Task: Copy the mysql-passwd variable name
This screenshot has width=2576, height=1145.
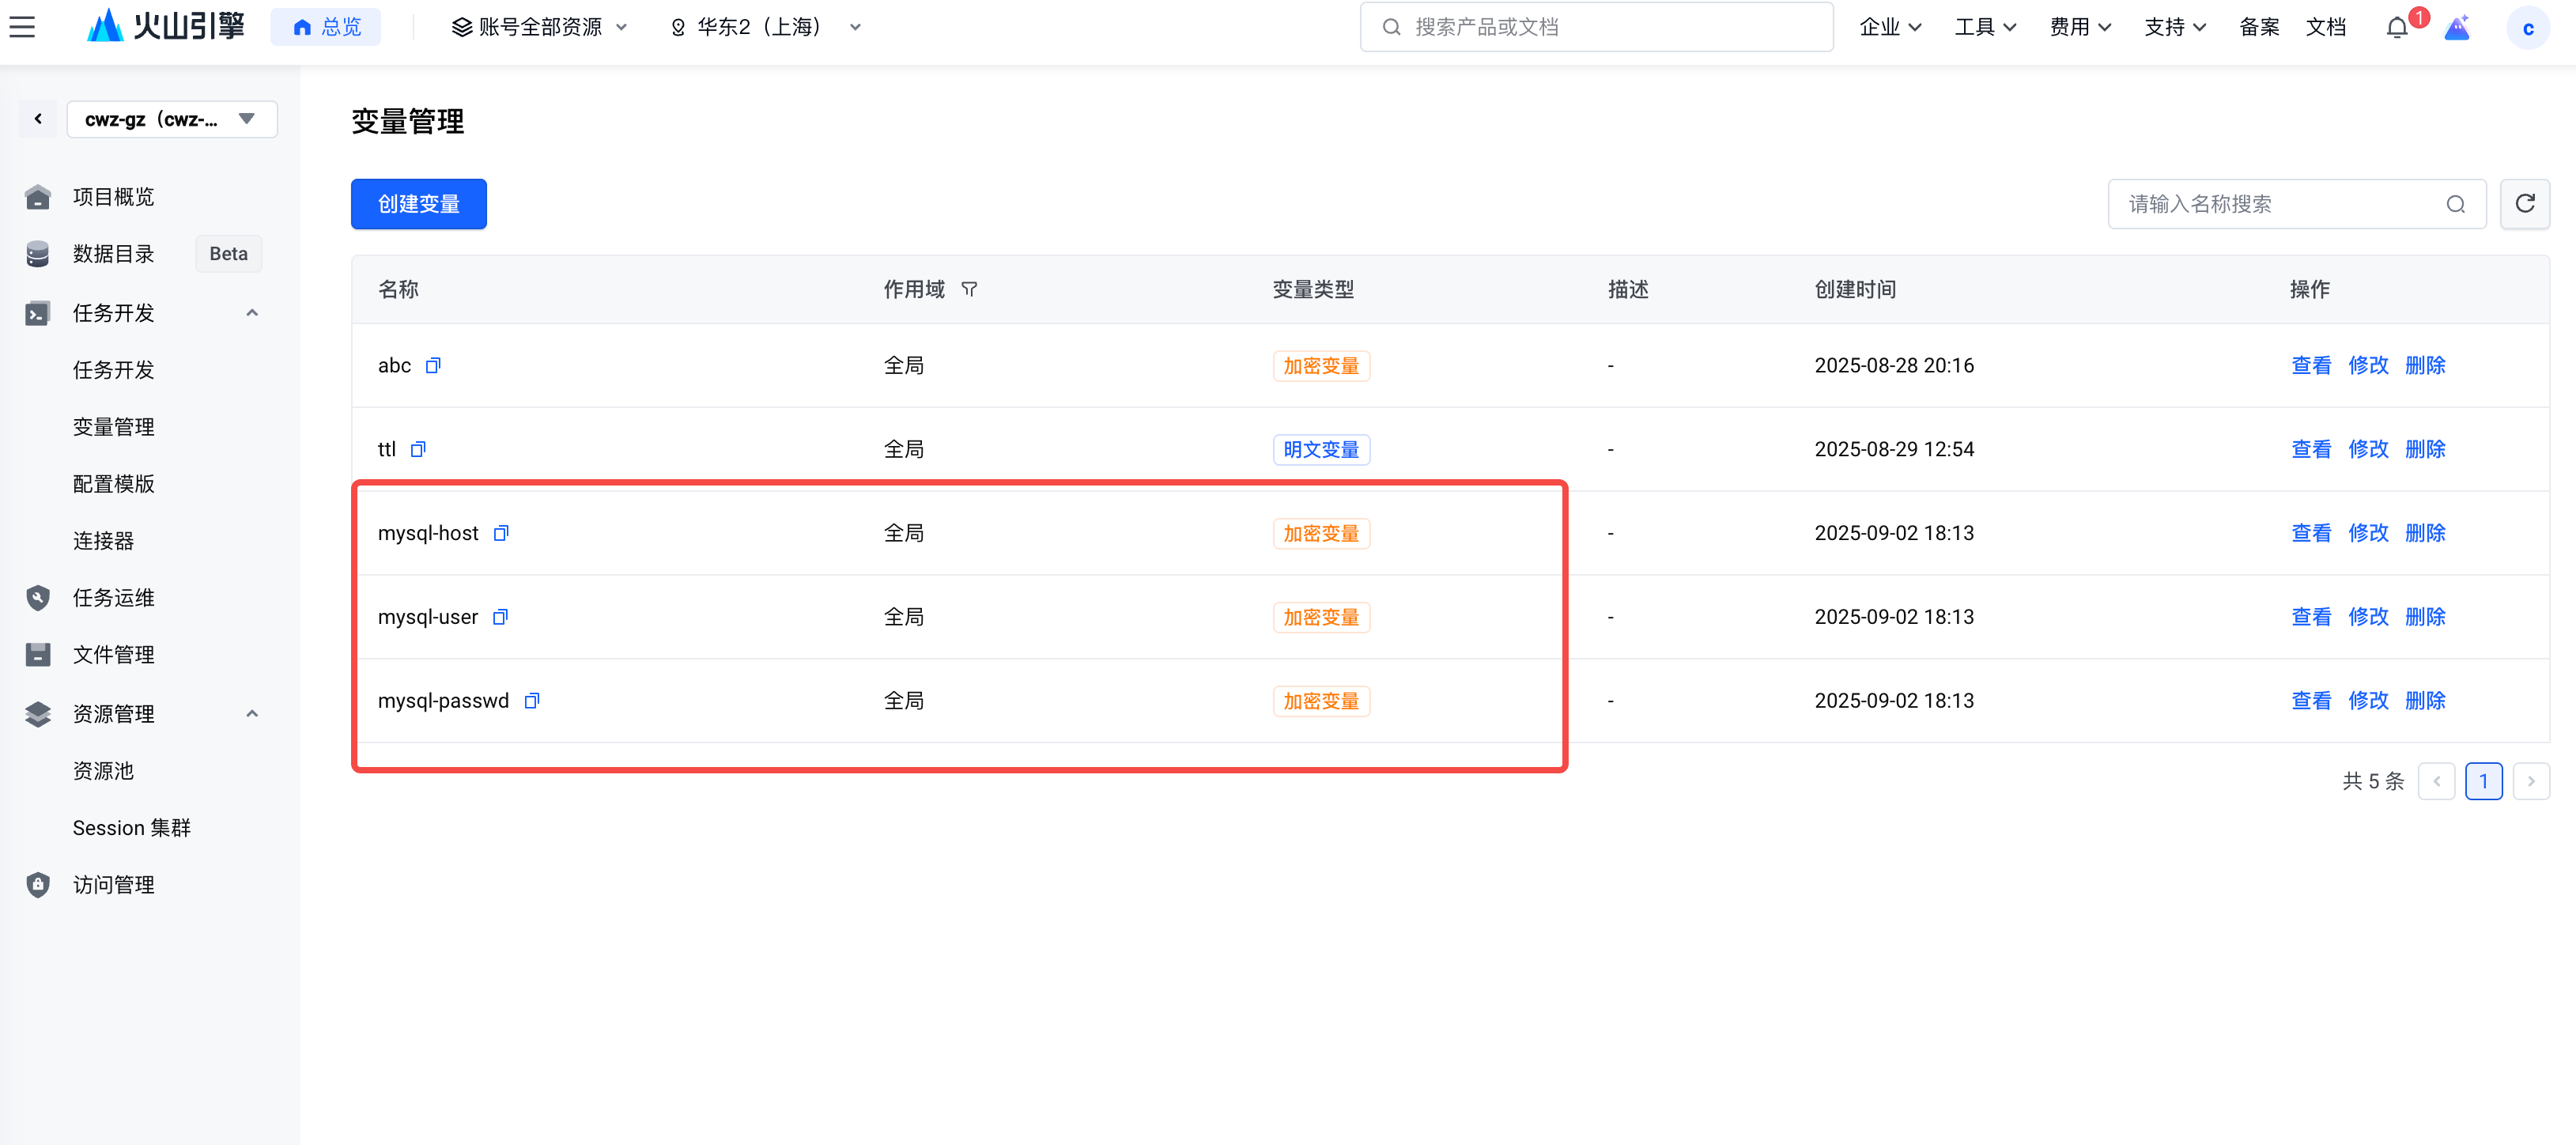Action: (x=532, y=701)
